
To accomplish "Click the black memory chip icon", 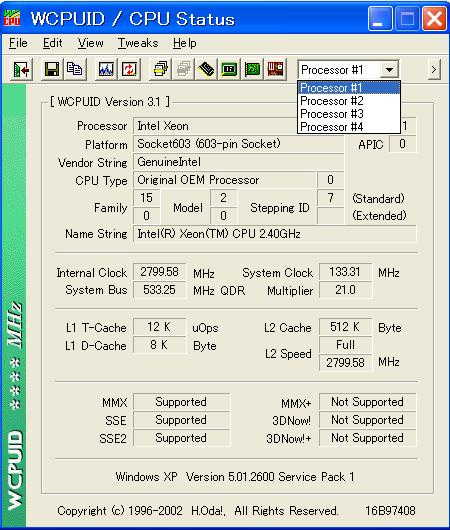I will (x=206, y=69).
